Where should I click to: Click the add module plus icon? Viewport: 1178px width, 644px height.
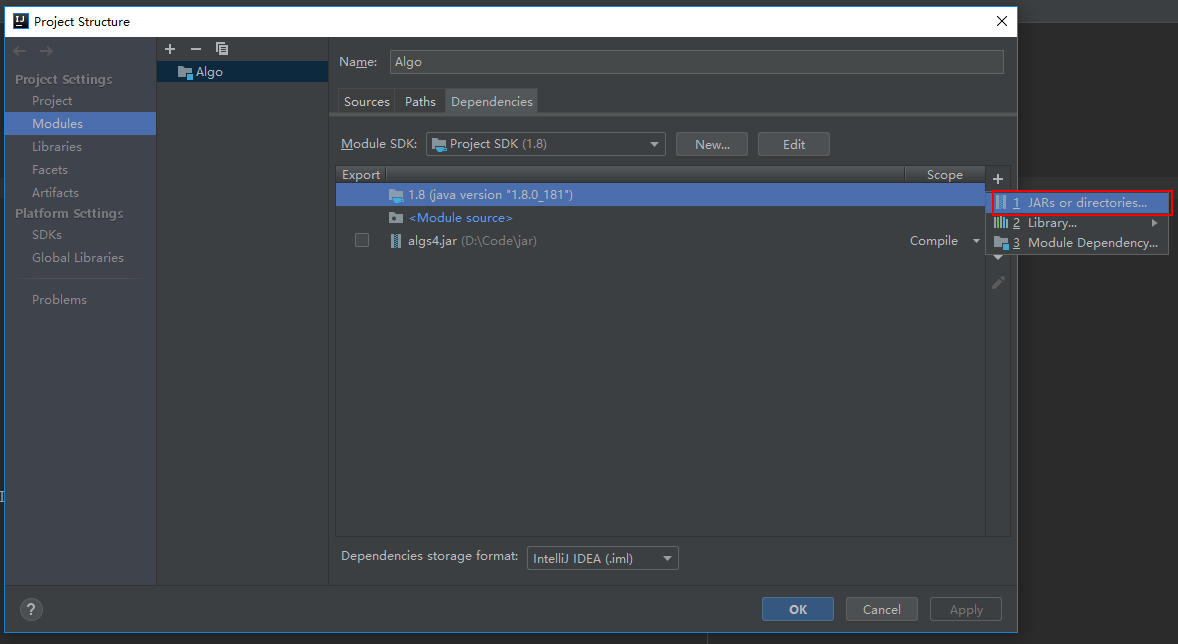tap(170, 49)
